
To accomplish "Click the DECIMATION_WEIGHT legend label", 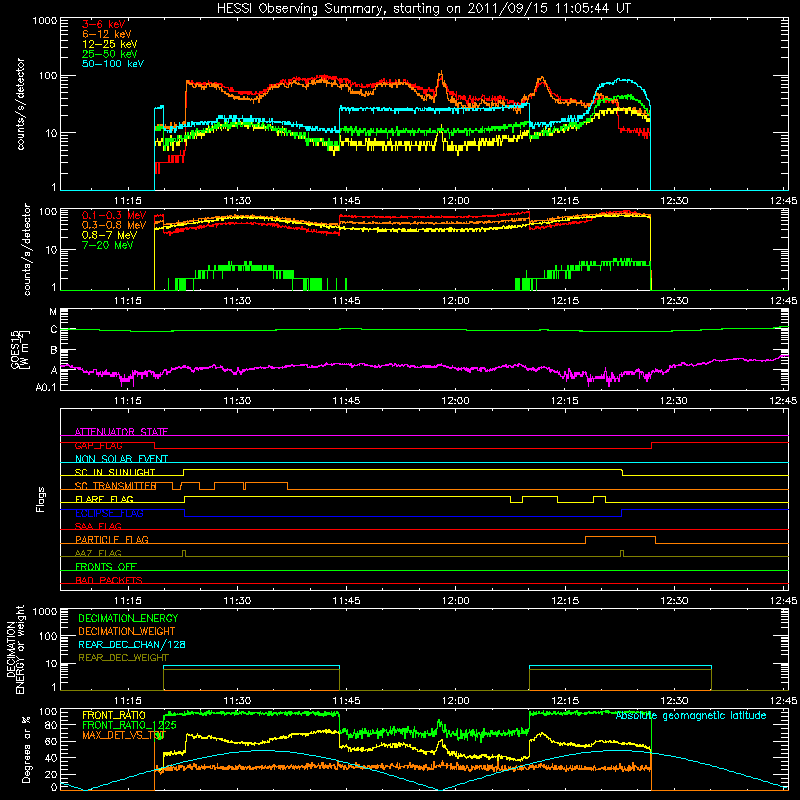I will 127,631.
